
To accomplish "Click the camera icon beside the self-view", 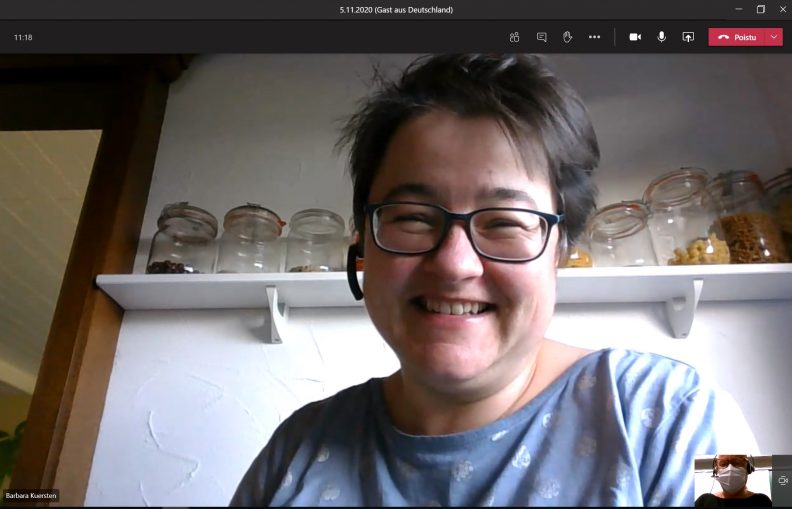I will (x=782, y=480).
